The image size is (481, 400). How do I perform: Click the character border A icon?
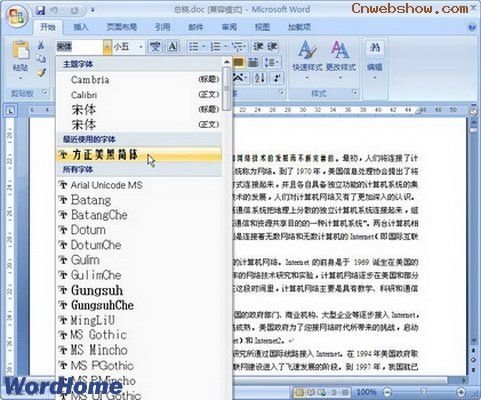(x=172, y=47)
